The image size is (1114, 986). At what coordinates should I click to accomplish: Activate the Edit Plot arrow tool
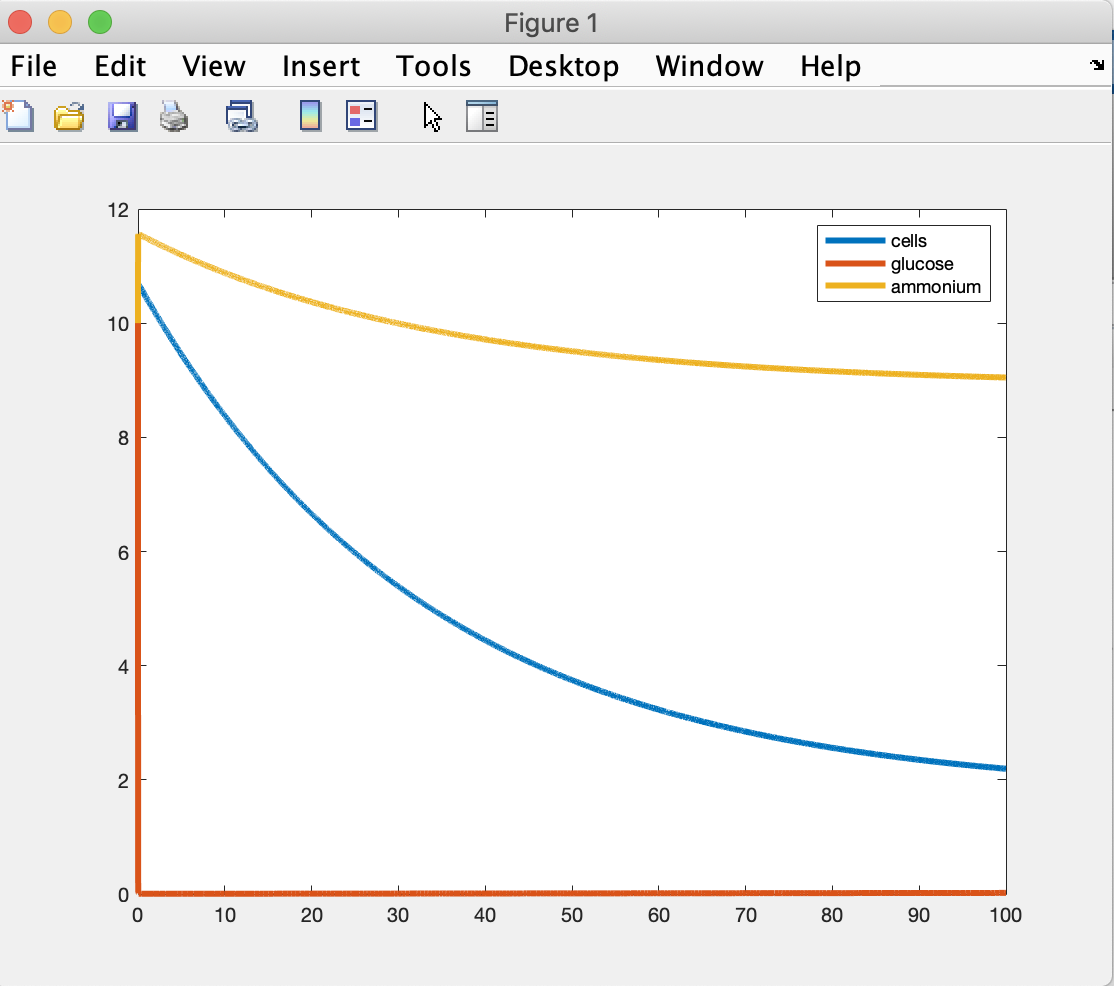[432, 117]
